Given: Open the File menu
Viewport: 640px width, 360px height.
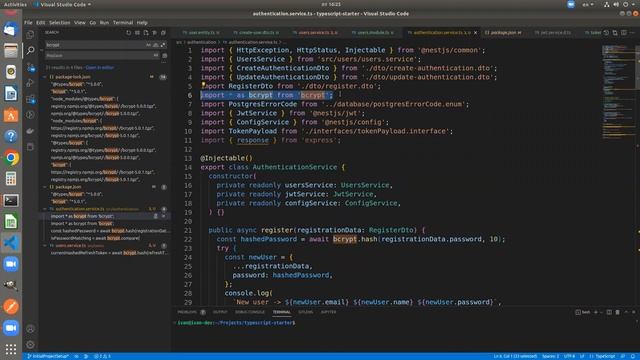Looking at the screenshot, I should 28,22.
